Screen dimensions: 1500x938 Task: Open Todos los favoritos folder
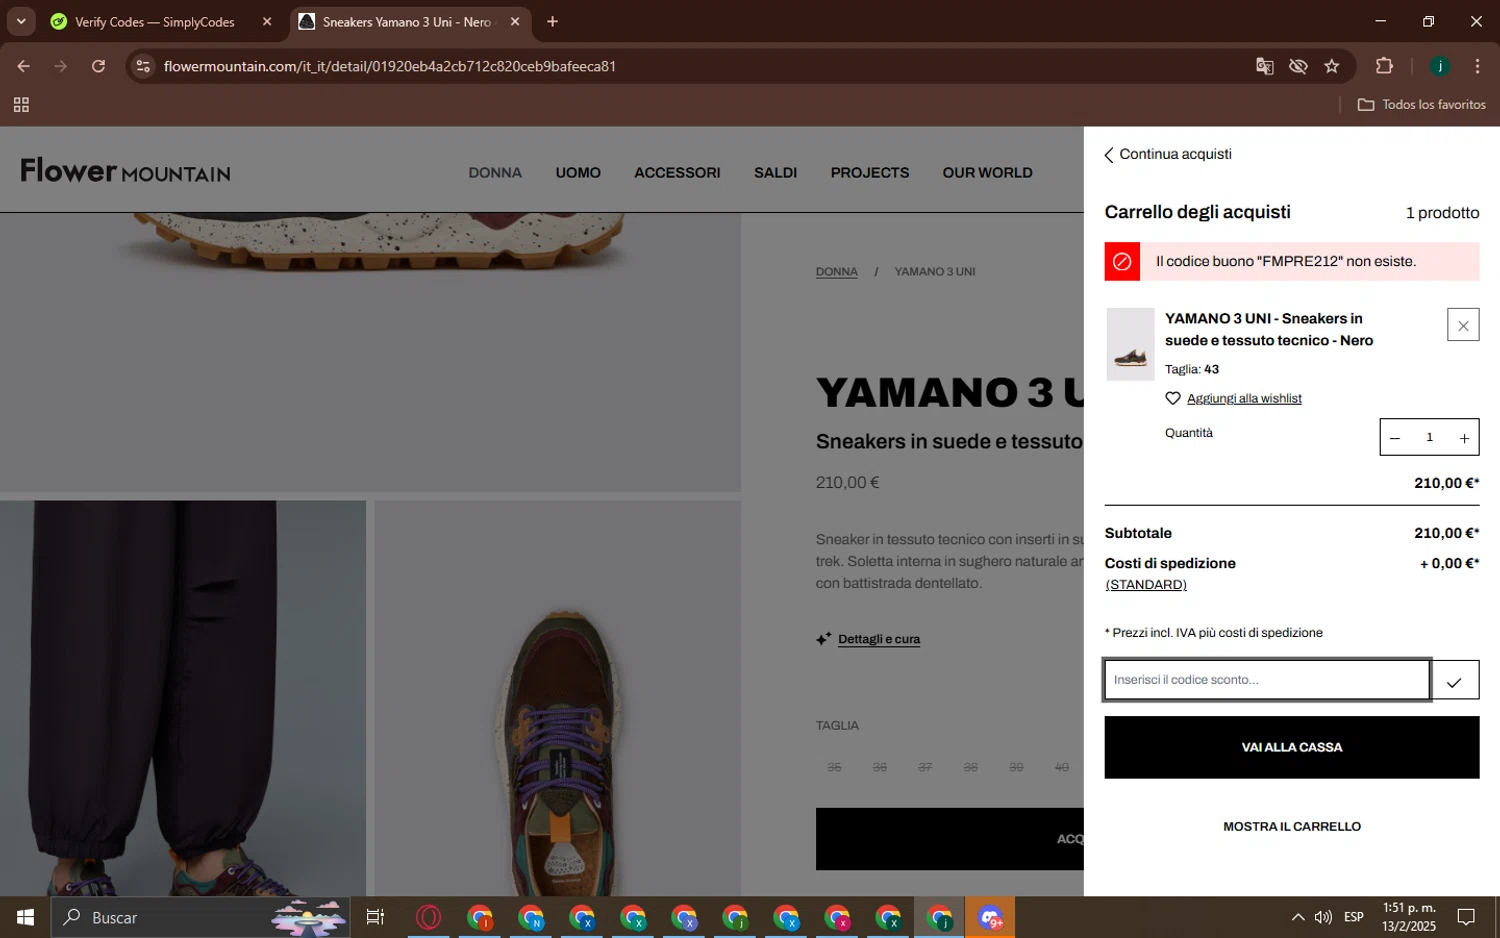1421,105
